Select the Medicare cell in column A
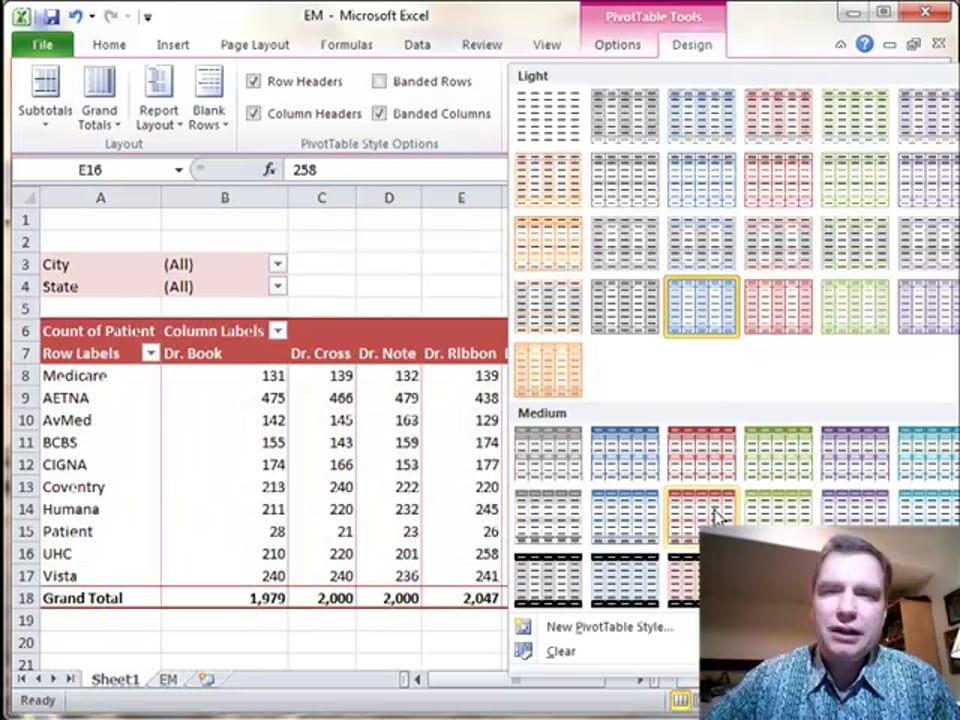The width and height of the screenshot is (960, 720). 100,375
